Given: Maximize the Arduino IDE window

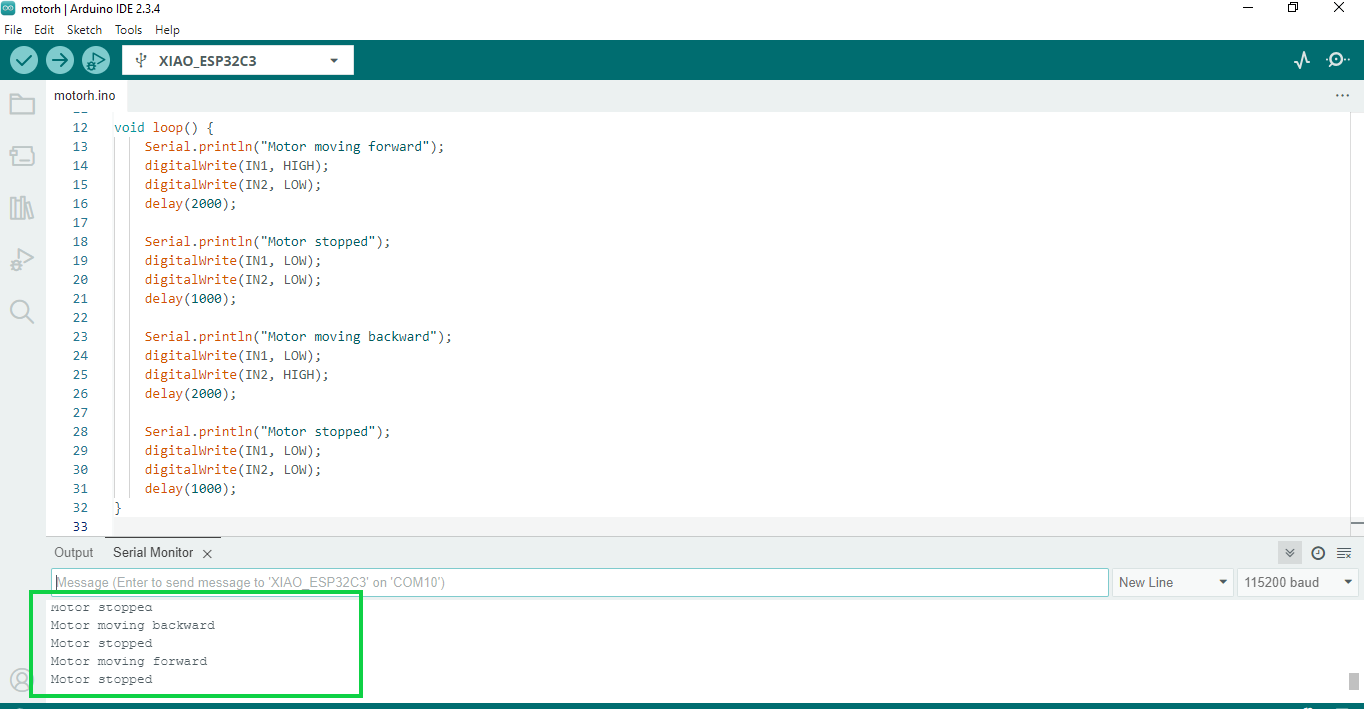Looking at the screenshot, I should [1293, 8].
